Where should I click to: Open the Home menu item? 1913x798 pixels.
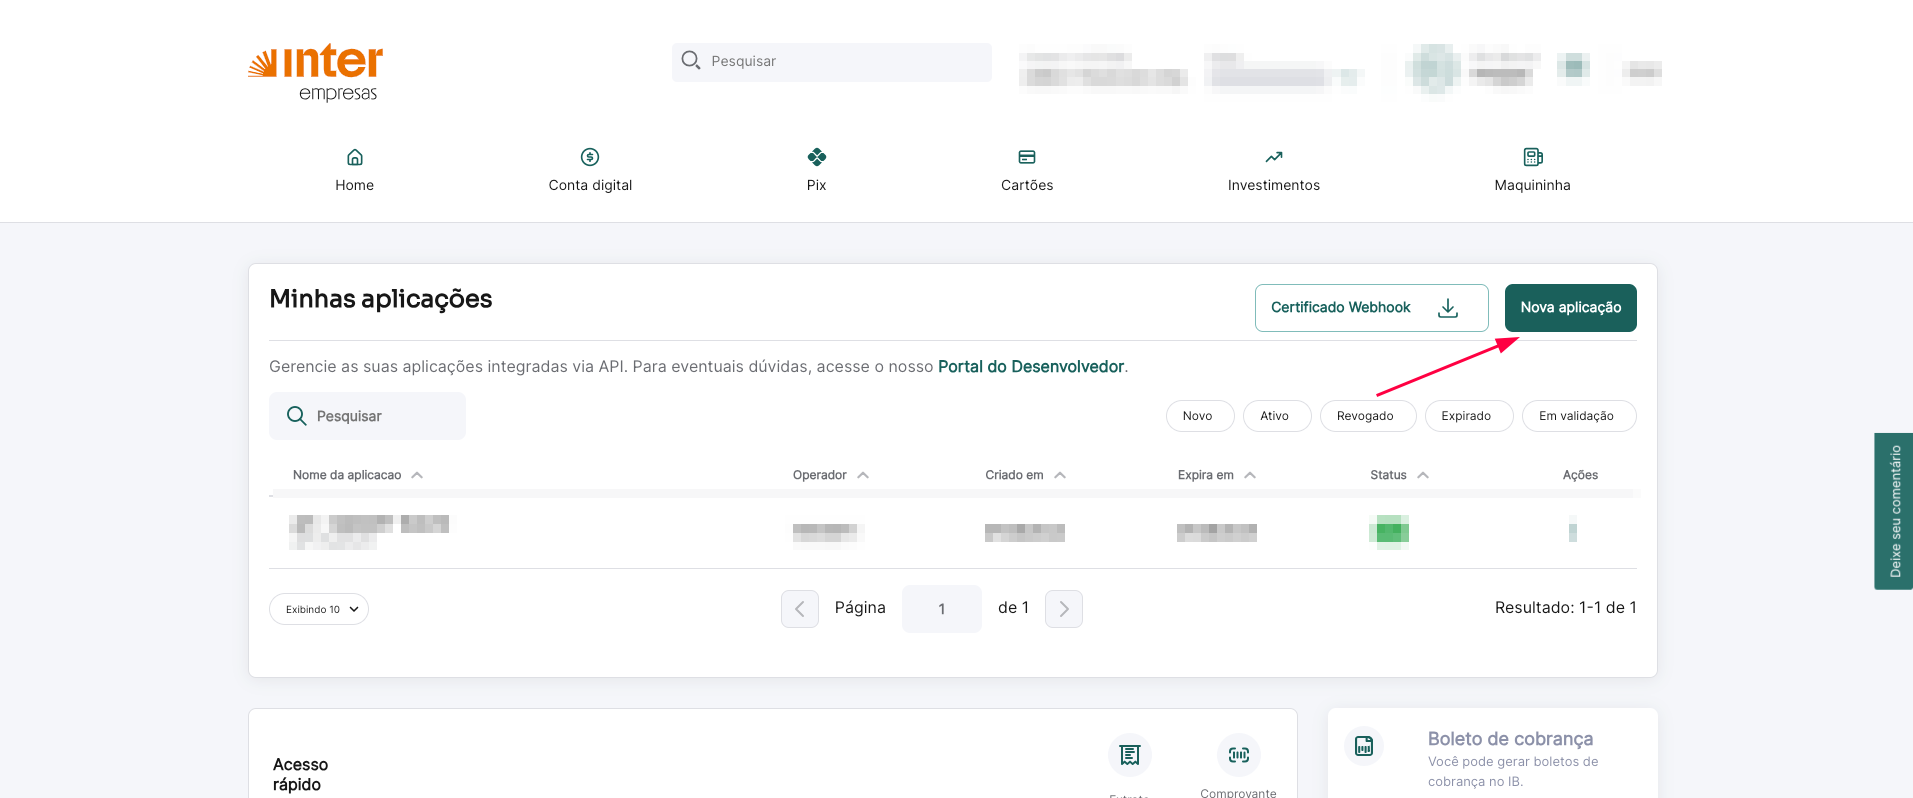click(x=354, y=170)
